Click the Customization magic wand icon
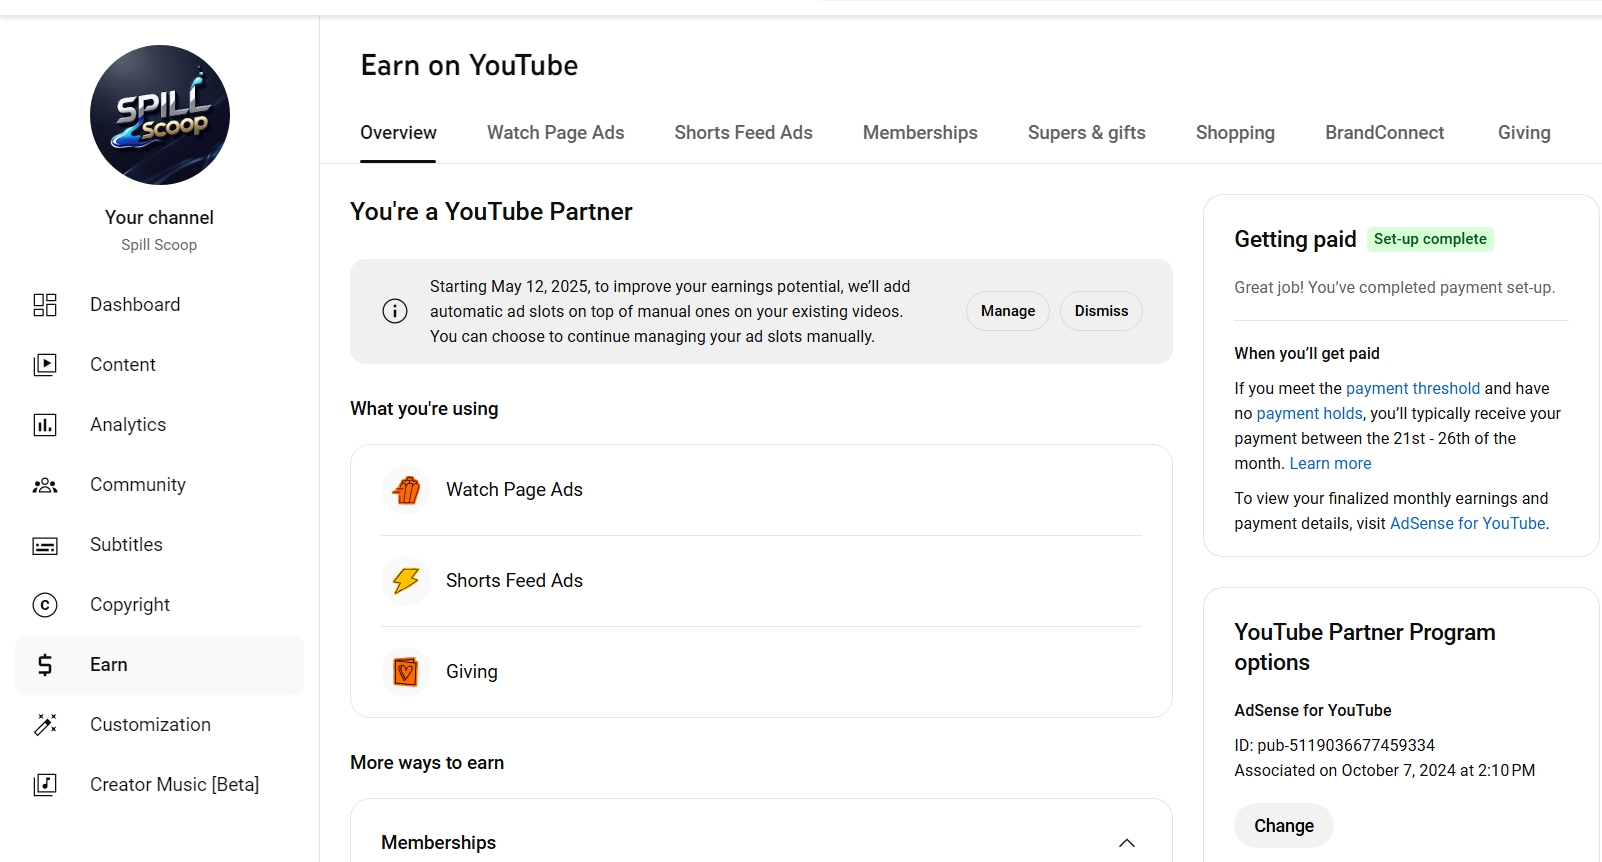Image resolution: width=1602 pixels, height=862 pixels. tap(45, 725)
